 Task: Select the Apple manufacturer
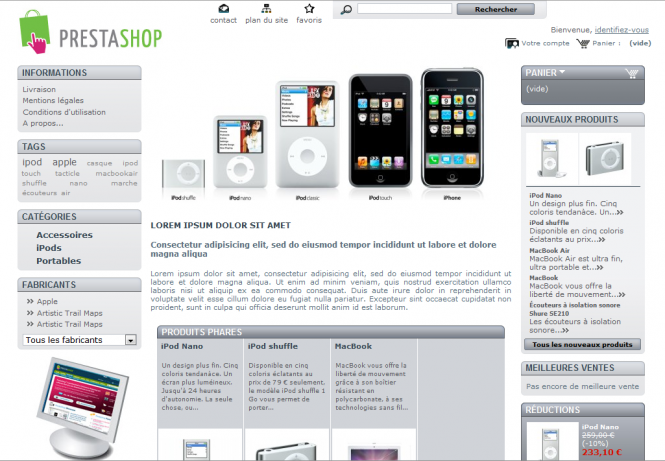tap(47, 302)
